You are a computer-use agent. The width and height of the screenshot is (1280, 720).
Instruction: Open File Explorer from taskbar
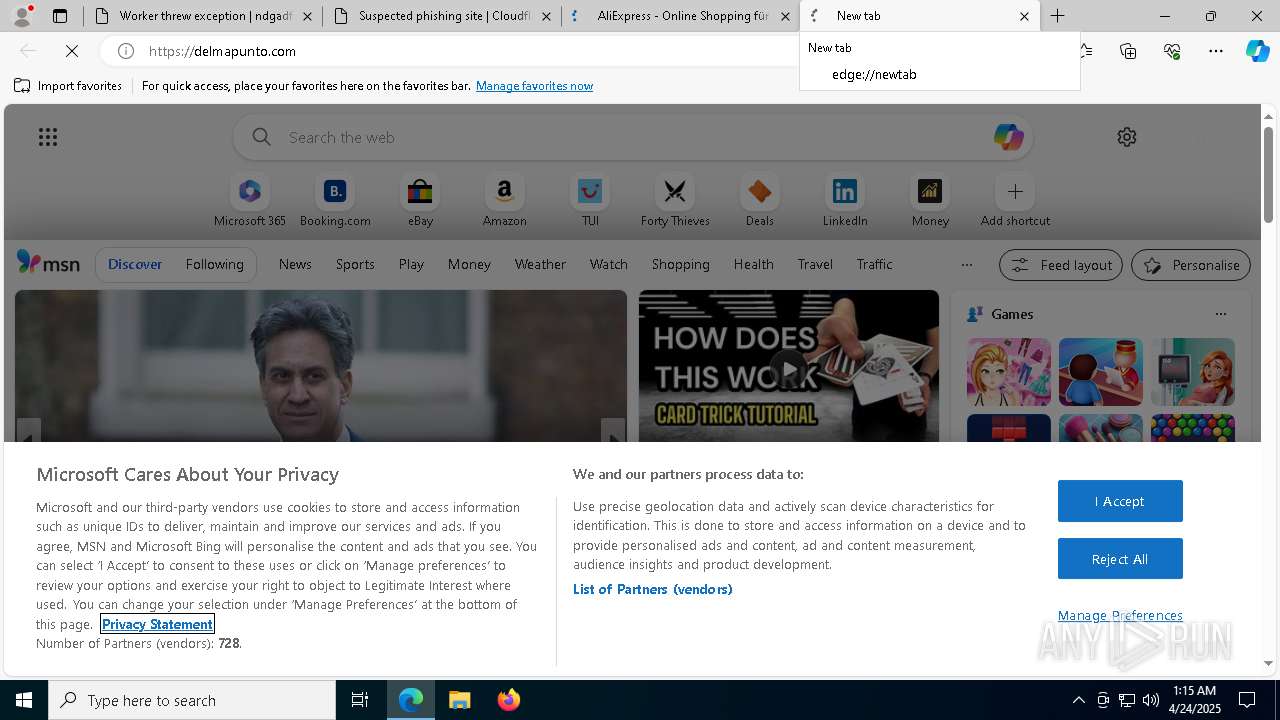point(460,700)
